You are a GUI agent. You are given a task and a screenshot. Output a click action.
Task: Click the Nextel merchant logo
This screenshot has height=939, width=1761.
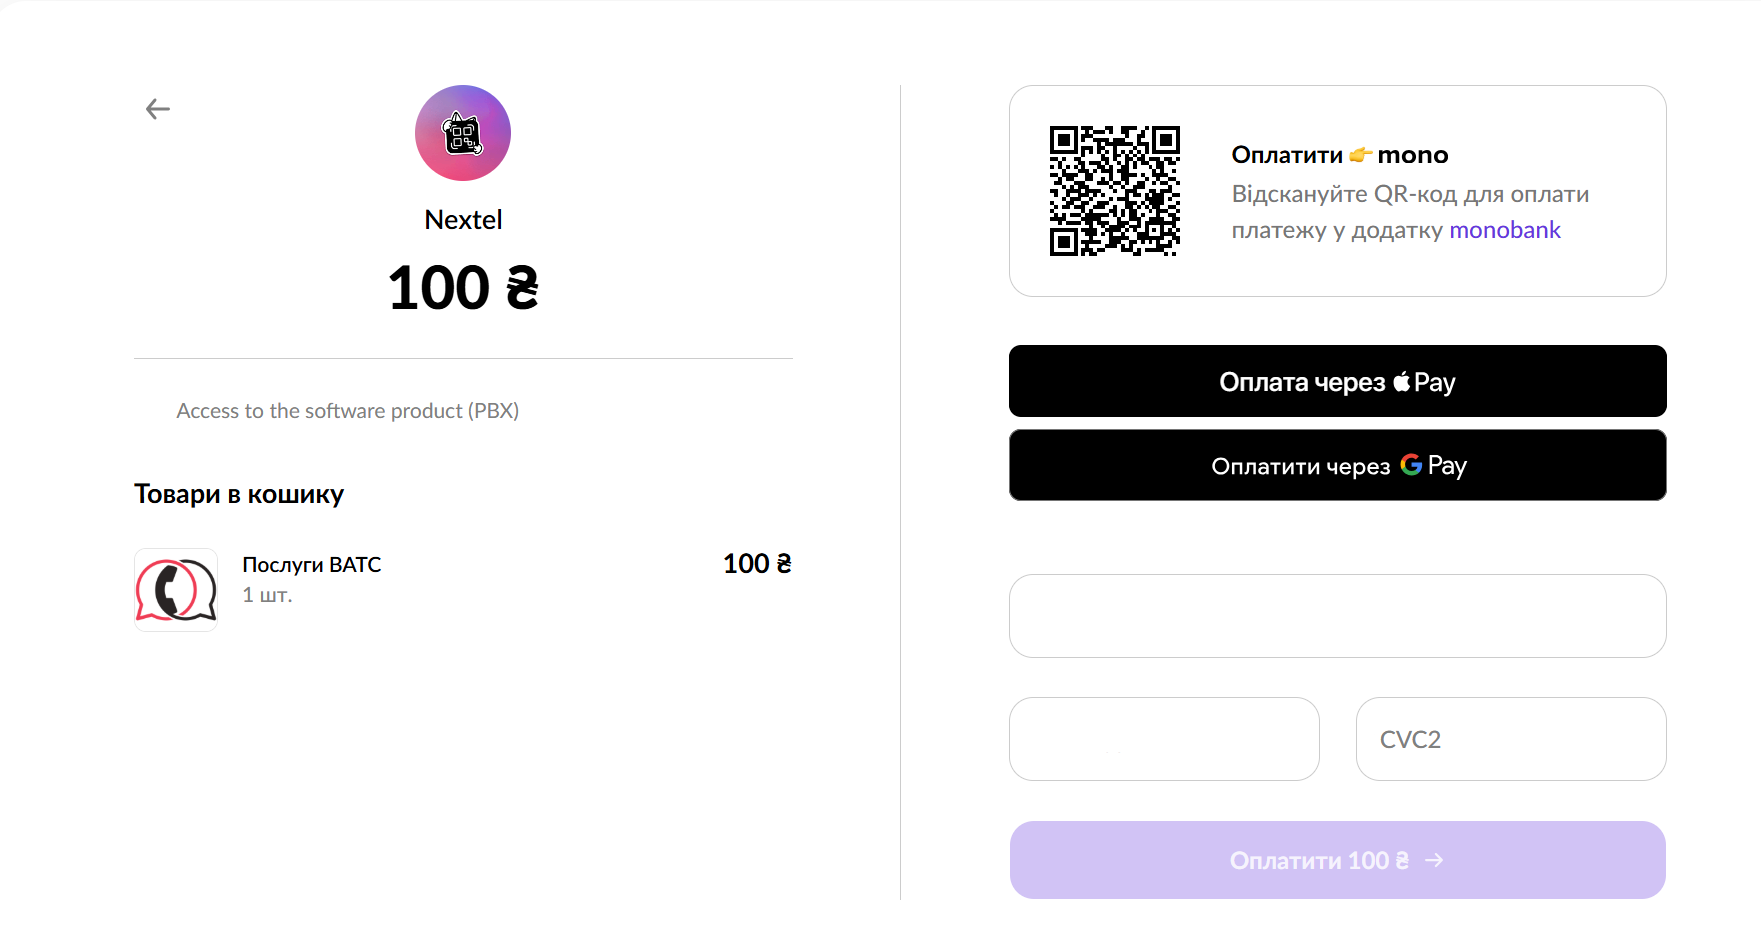pyautogui.click(x=463, y=133)
